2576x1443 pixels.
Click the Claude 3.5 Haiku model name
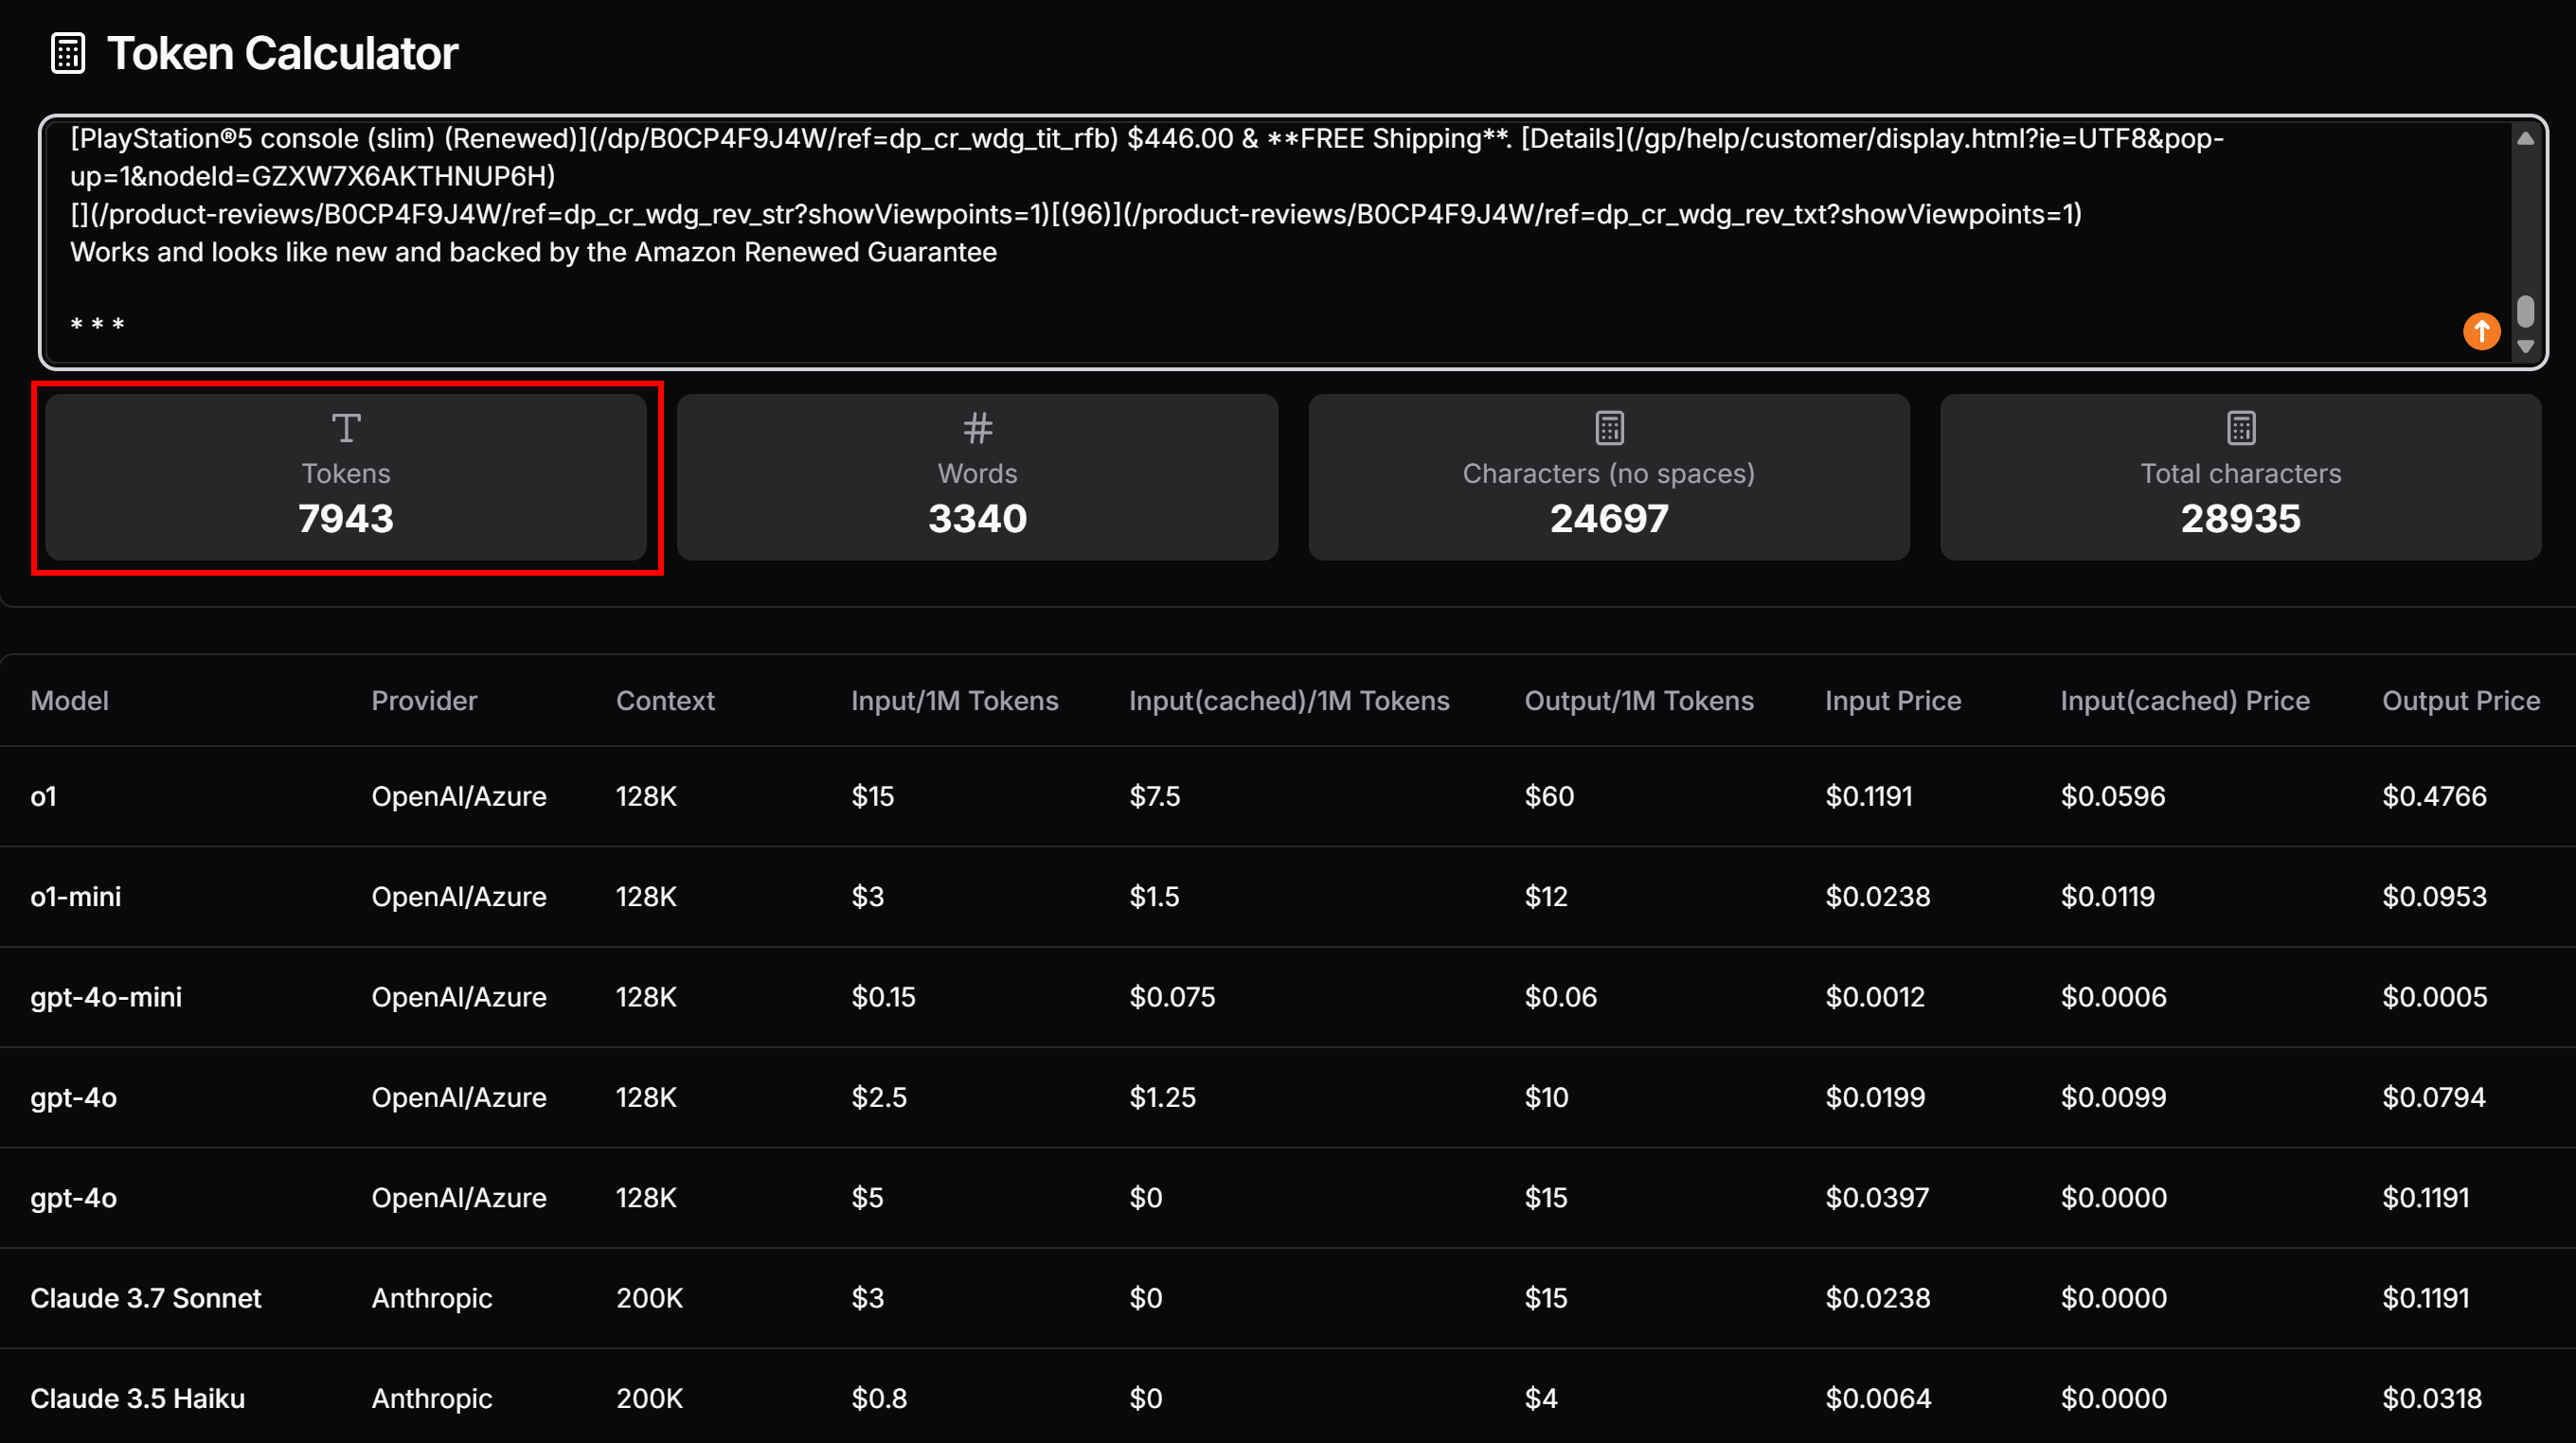tap(137, 1398)
